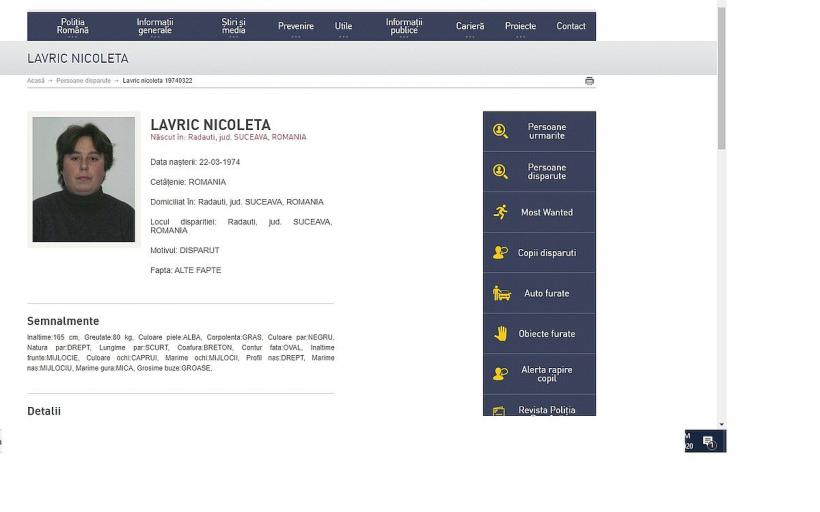Click the print page icon
Viewport: 820px width, 512px height.
(x=589, y=81)
